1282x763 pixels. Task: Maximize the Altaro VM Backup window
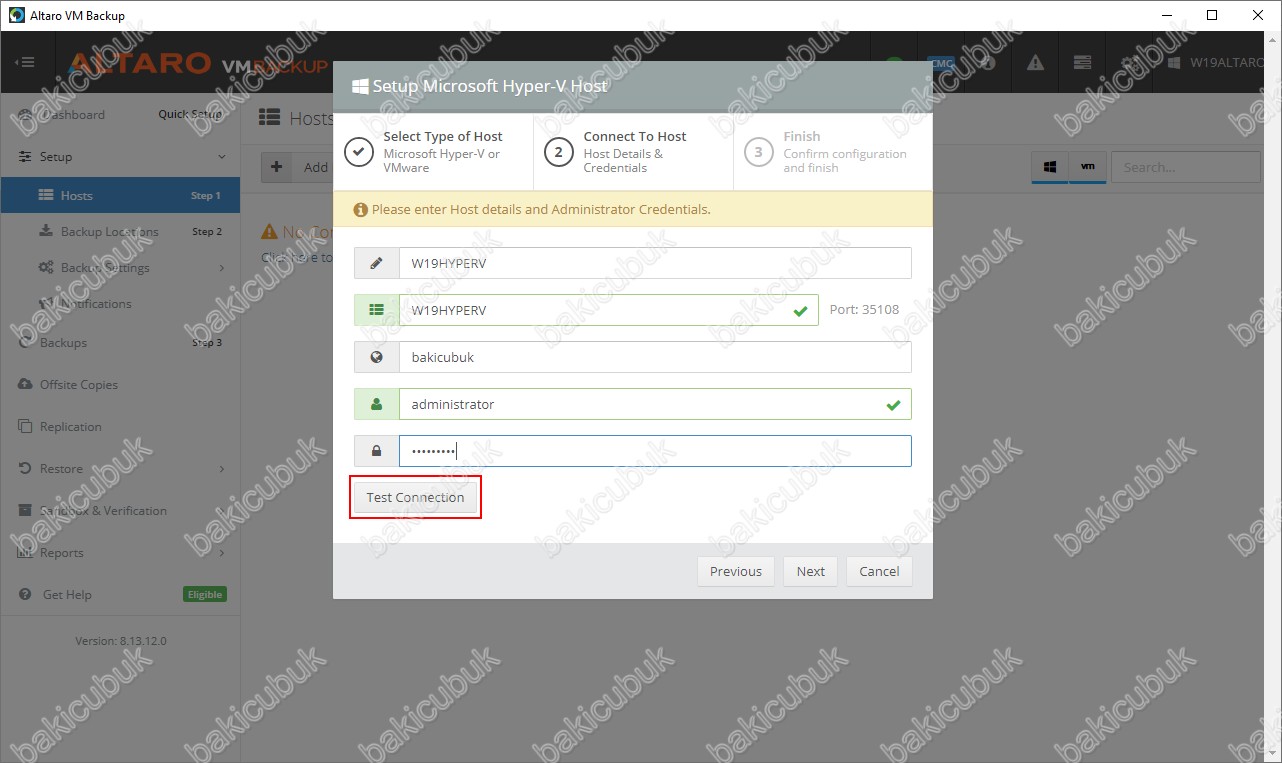1212,15
